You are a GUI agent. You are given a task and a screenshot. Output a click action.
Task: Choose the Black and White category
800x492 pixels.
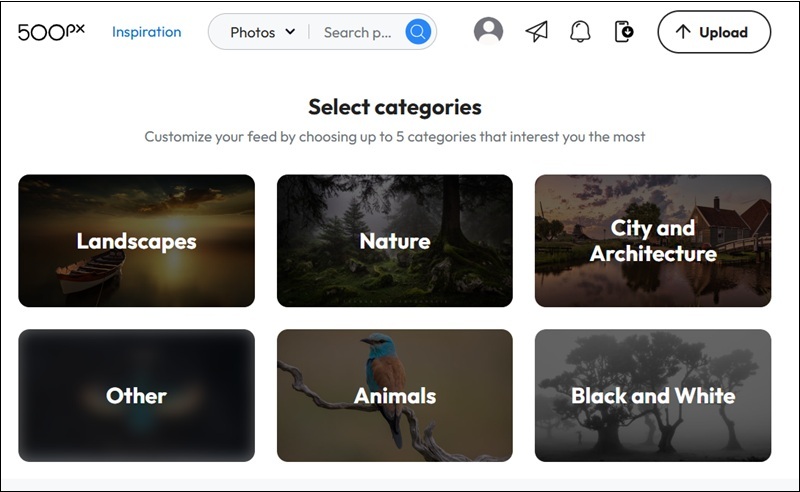click(x=653, y=396)
